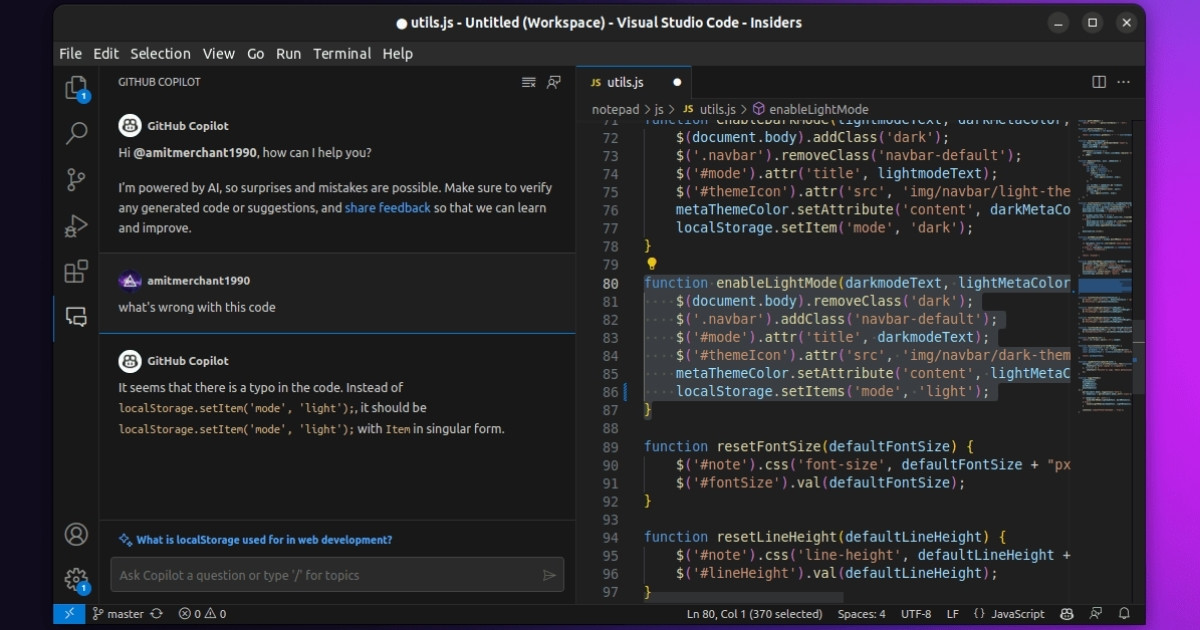Open the Explorer view in activity bar
The width and height of the screenshot is (1200, 630).
76,88
